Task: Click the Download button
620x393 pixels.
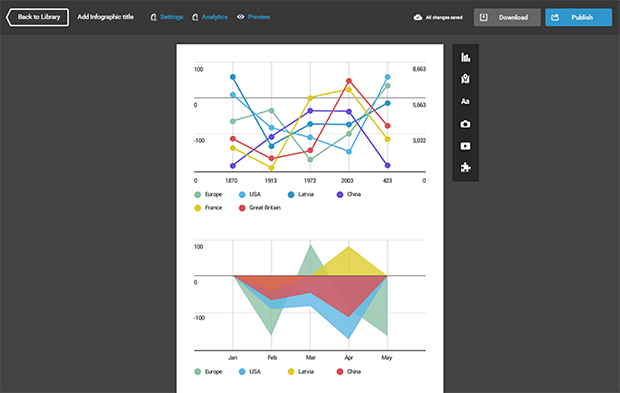Action: click(x=507, y=17)
